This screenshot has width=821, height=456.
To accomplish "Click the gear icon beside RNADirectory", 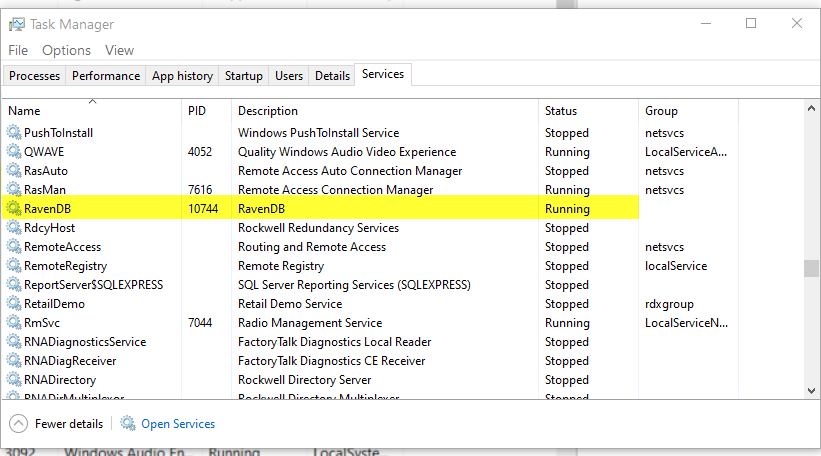I will click(x=14, y=379).
